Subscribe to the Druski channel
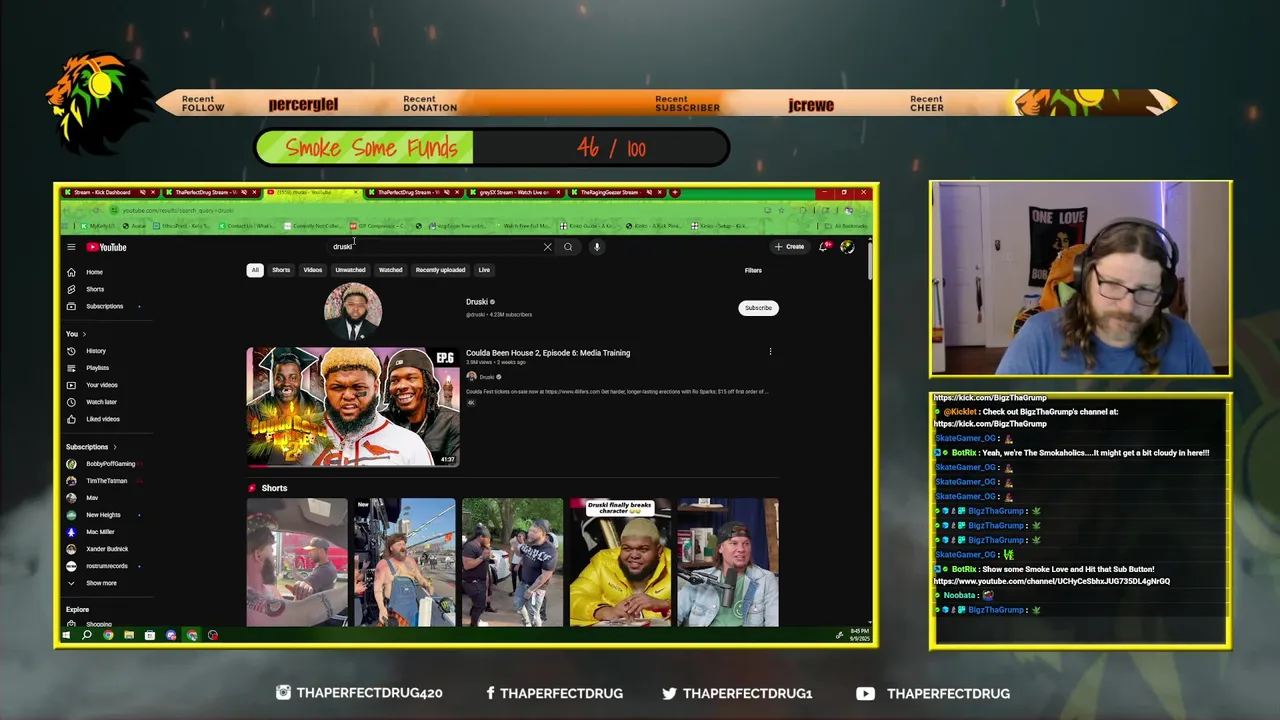The height and width of the screenshot is (720, 1280). 758,308
